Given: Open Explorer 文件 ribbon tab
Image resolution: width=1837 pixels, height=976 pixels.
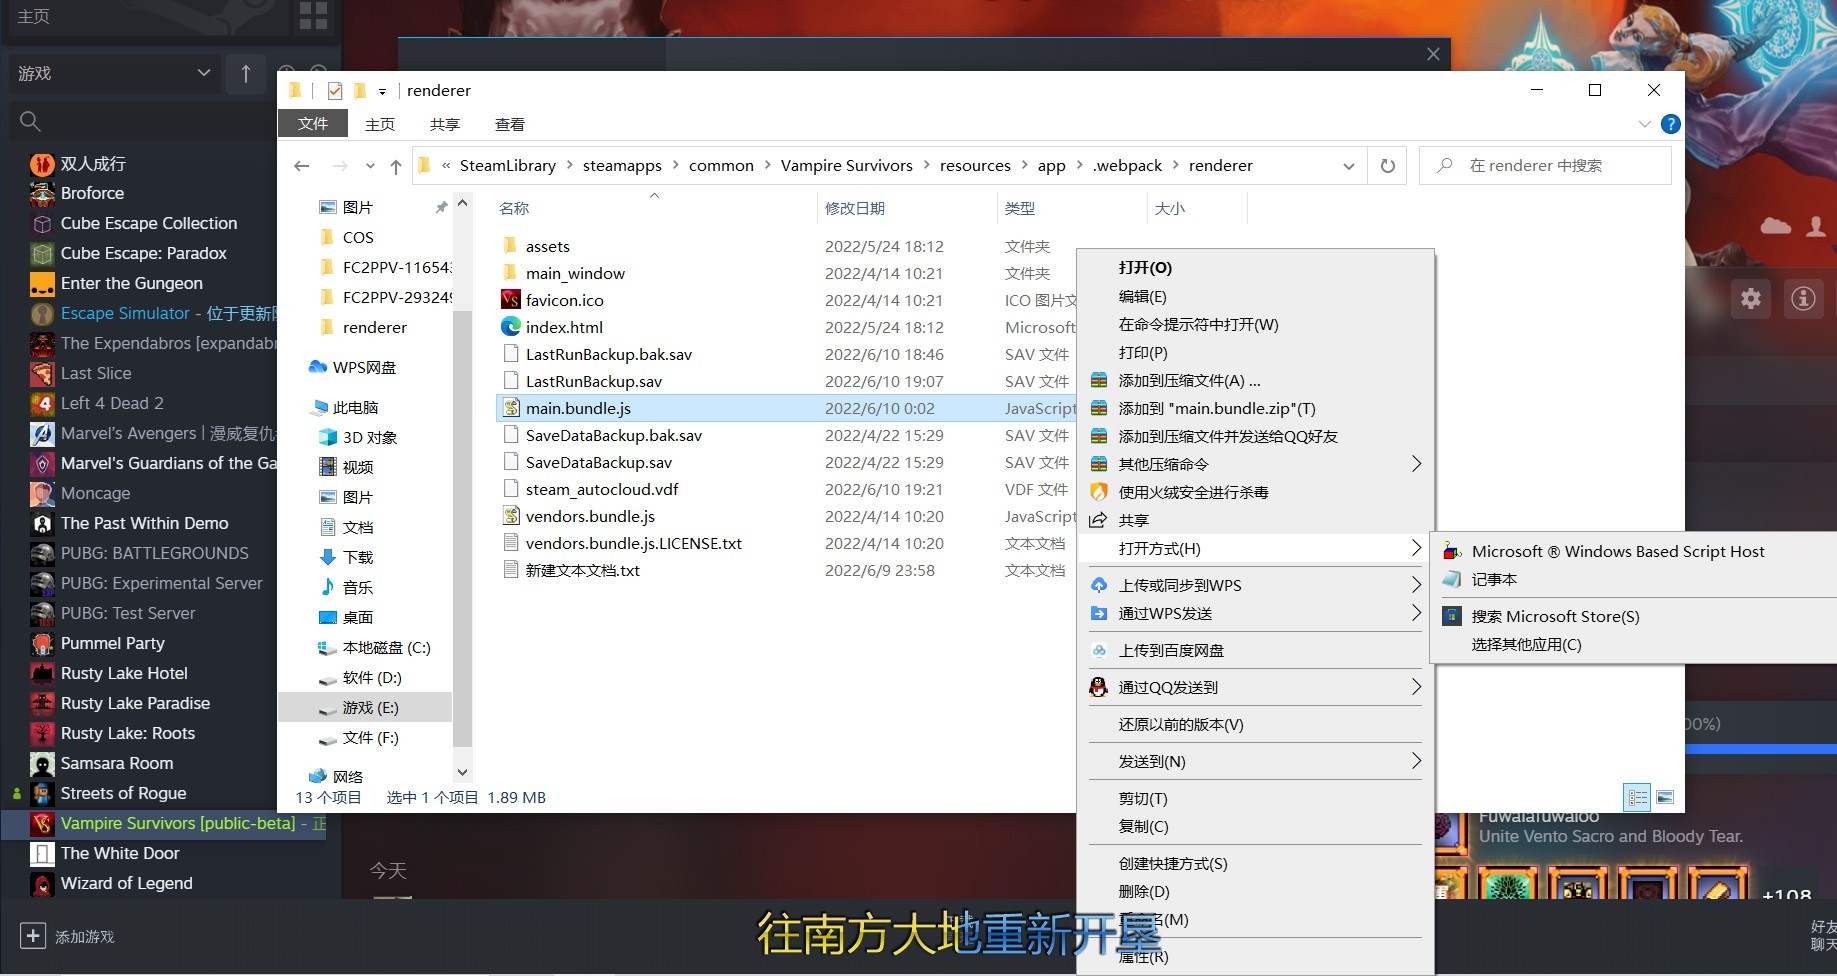Looking at the screenshot, I should [x=313, y=124].
